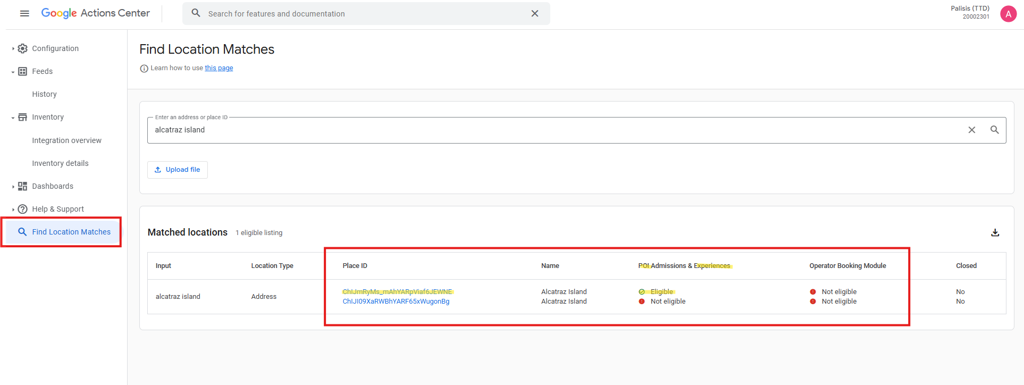Run search with the address field magnifier
Viewport: 1024px width, 385px height.
click(x=995, y=130)
